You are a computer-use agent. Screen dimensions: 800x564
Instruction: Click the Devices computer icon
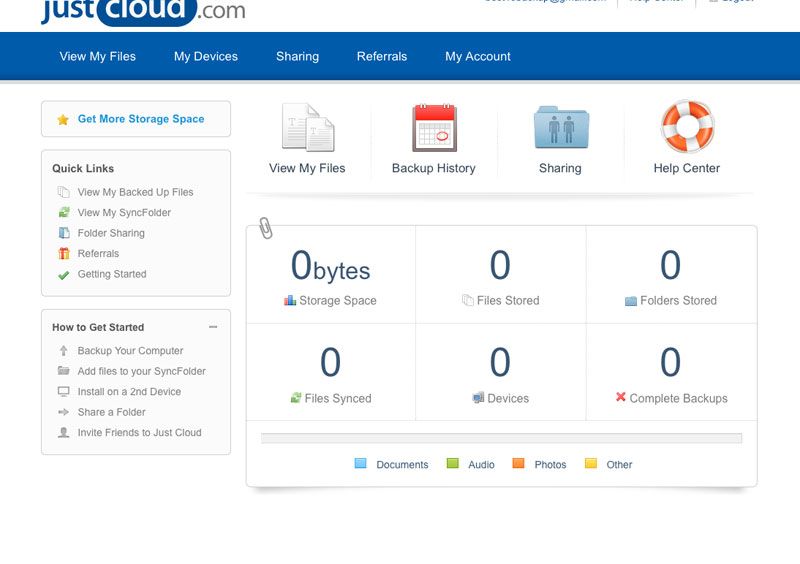coord(478,398)
